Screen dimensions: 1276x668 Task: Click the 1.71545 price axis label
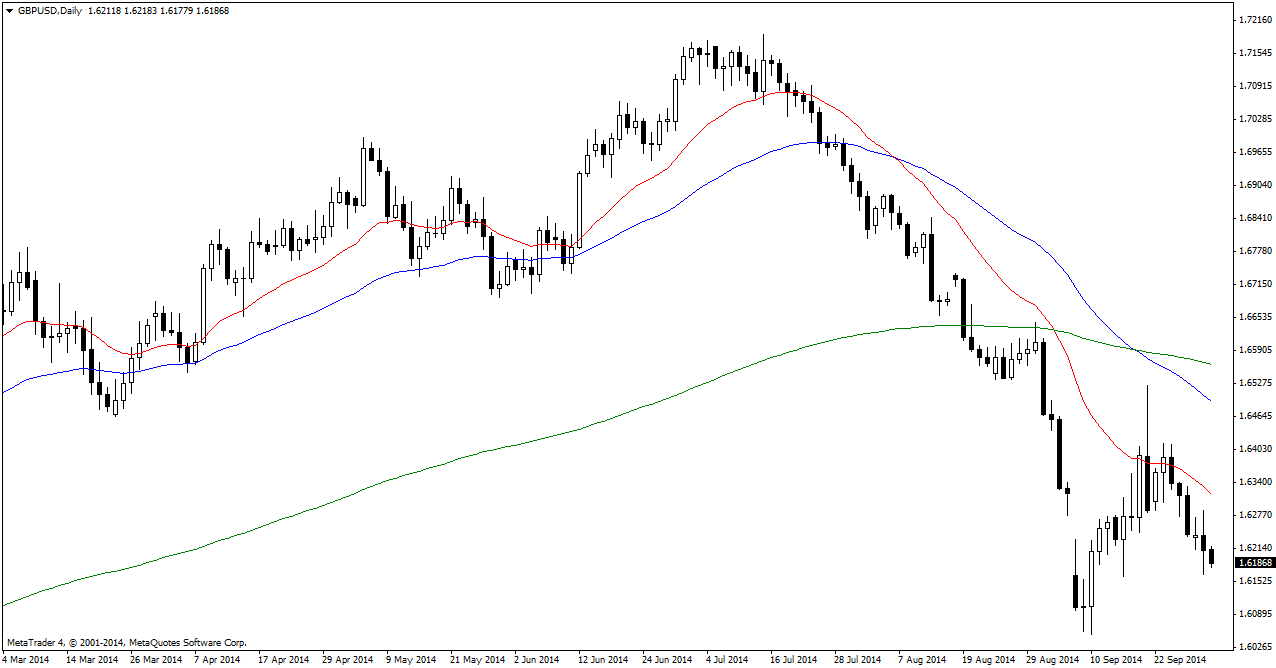[x=1254, y=52]
